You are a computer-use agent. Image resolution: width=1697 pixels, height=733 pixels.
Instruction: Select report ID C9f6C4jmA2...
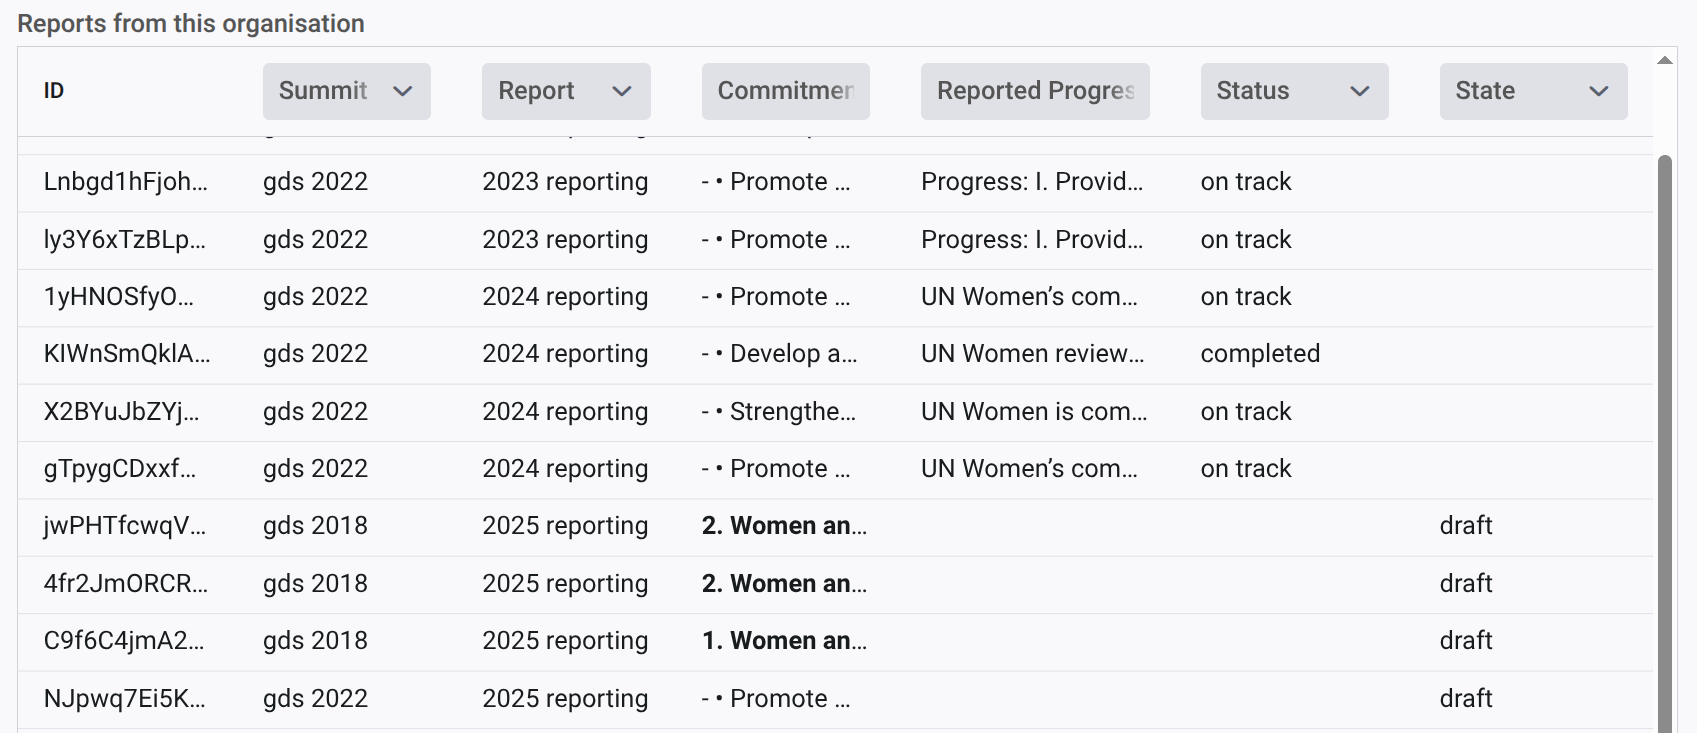point(124,641)
